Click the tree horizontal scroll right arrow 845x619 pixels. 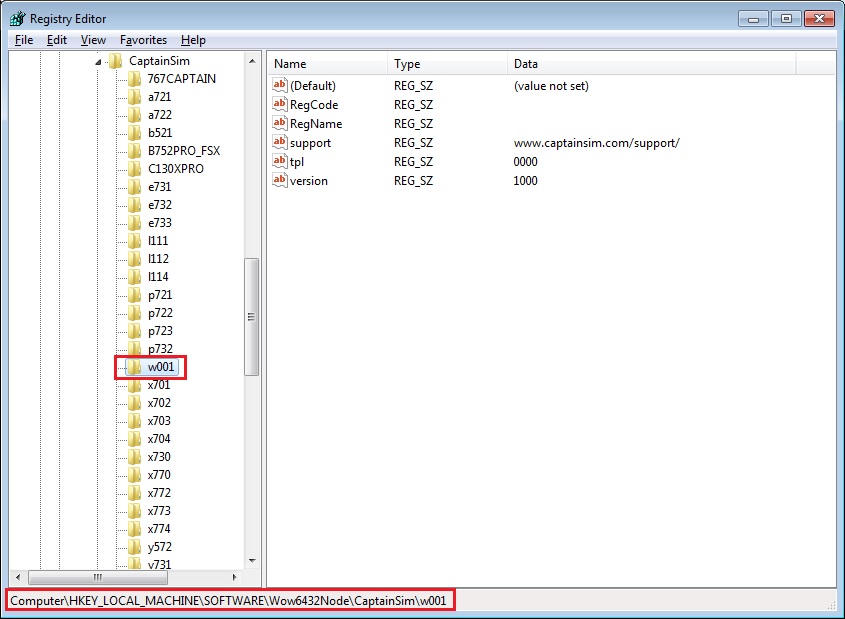(235, 578)
